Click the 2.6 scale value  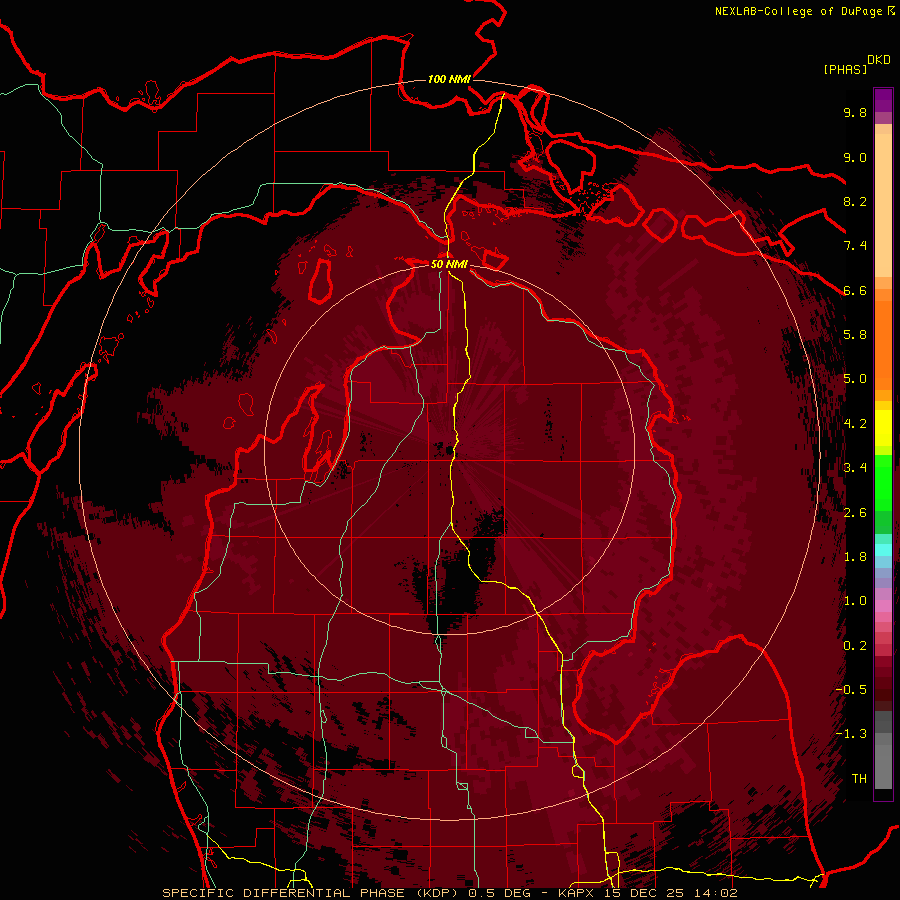pyautogui.click(x=855, y=513)
